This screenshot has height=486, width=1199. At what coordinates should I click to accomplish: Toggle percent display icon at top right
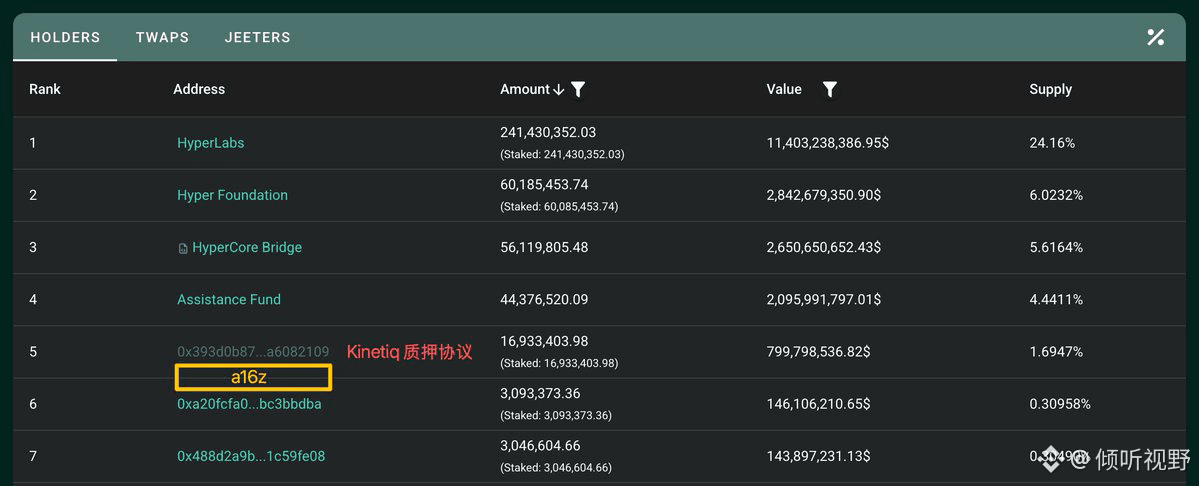pyautogui.click(x=1155, y=37)
